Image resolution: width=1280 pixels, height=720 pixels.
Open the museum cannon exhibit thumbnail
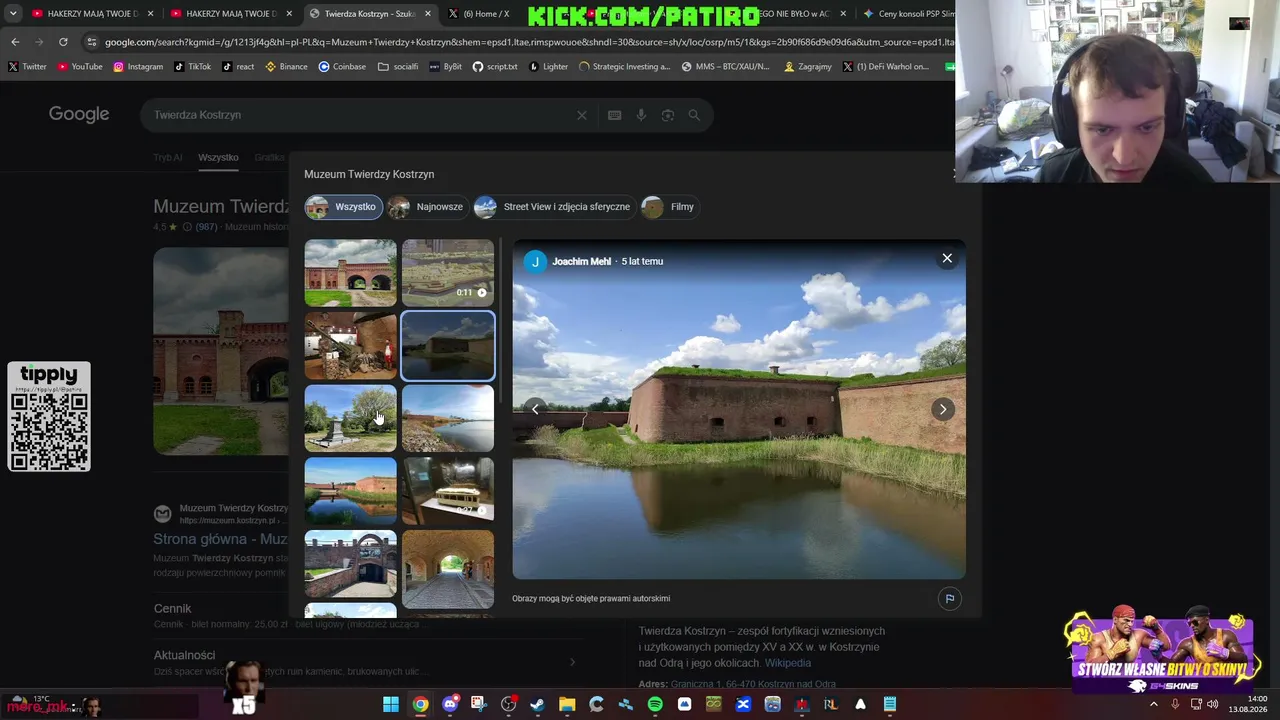coord(350,346)
